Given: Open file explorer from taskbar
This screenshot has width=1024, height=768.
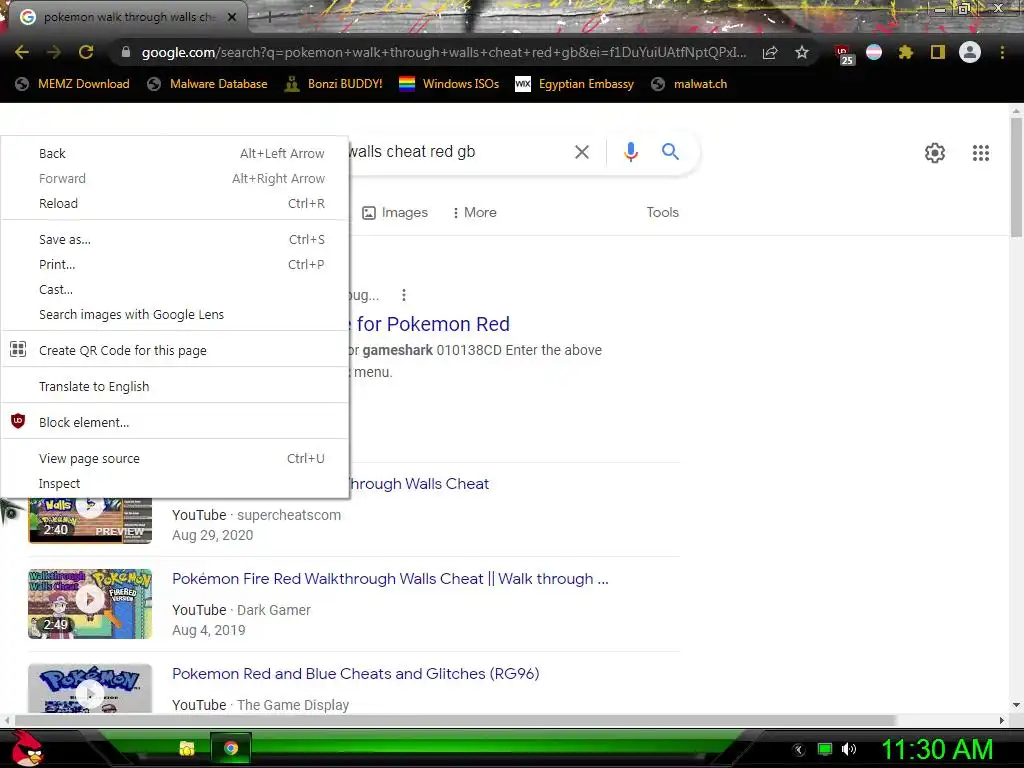Looking at the screenshot, I should pyautogui.click(x=187, y=748).
